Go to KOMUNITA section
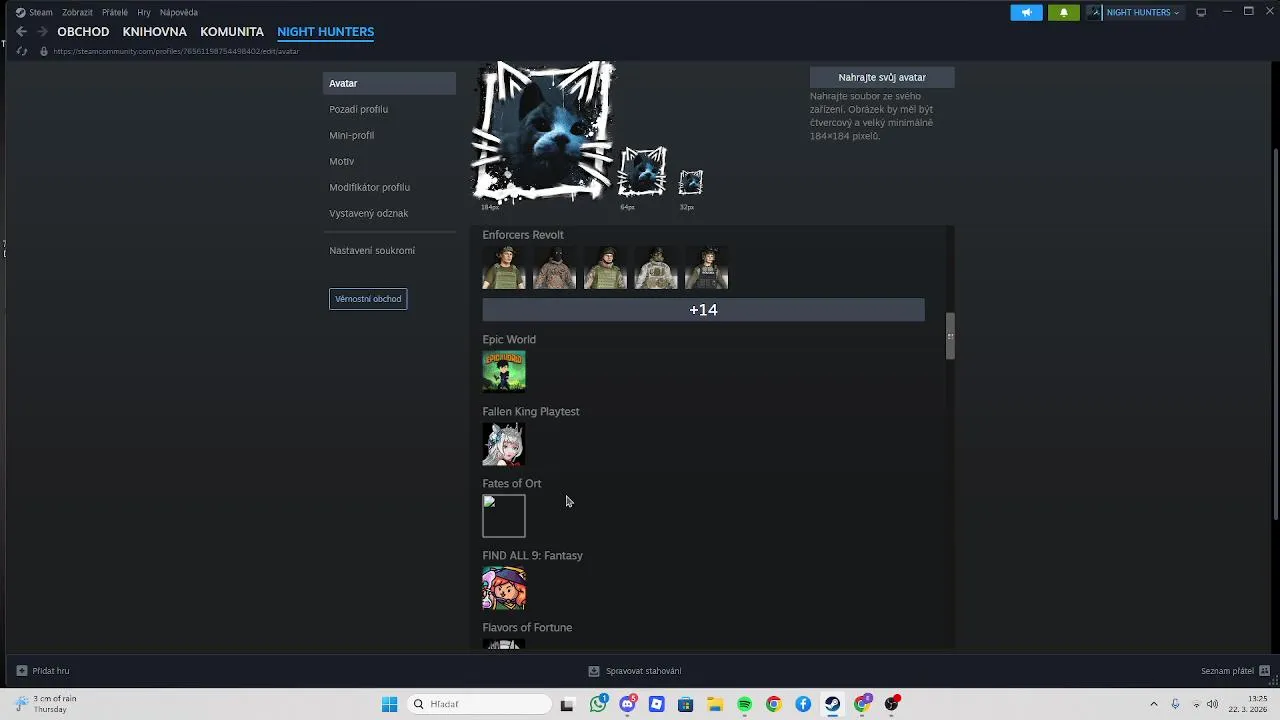 [x=232, y=32]
